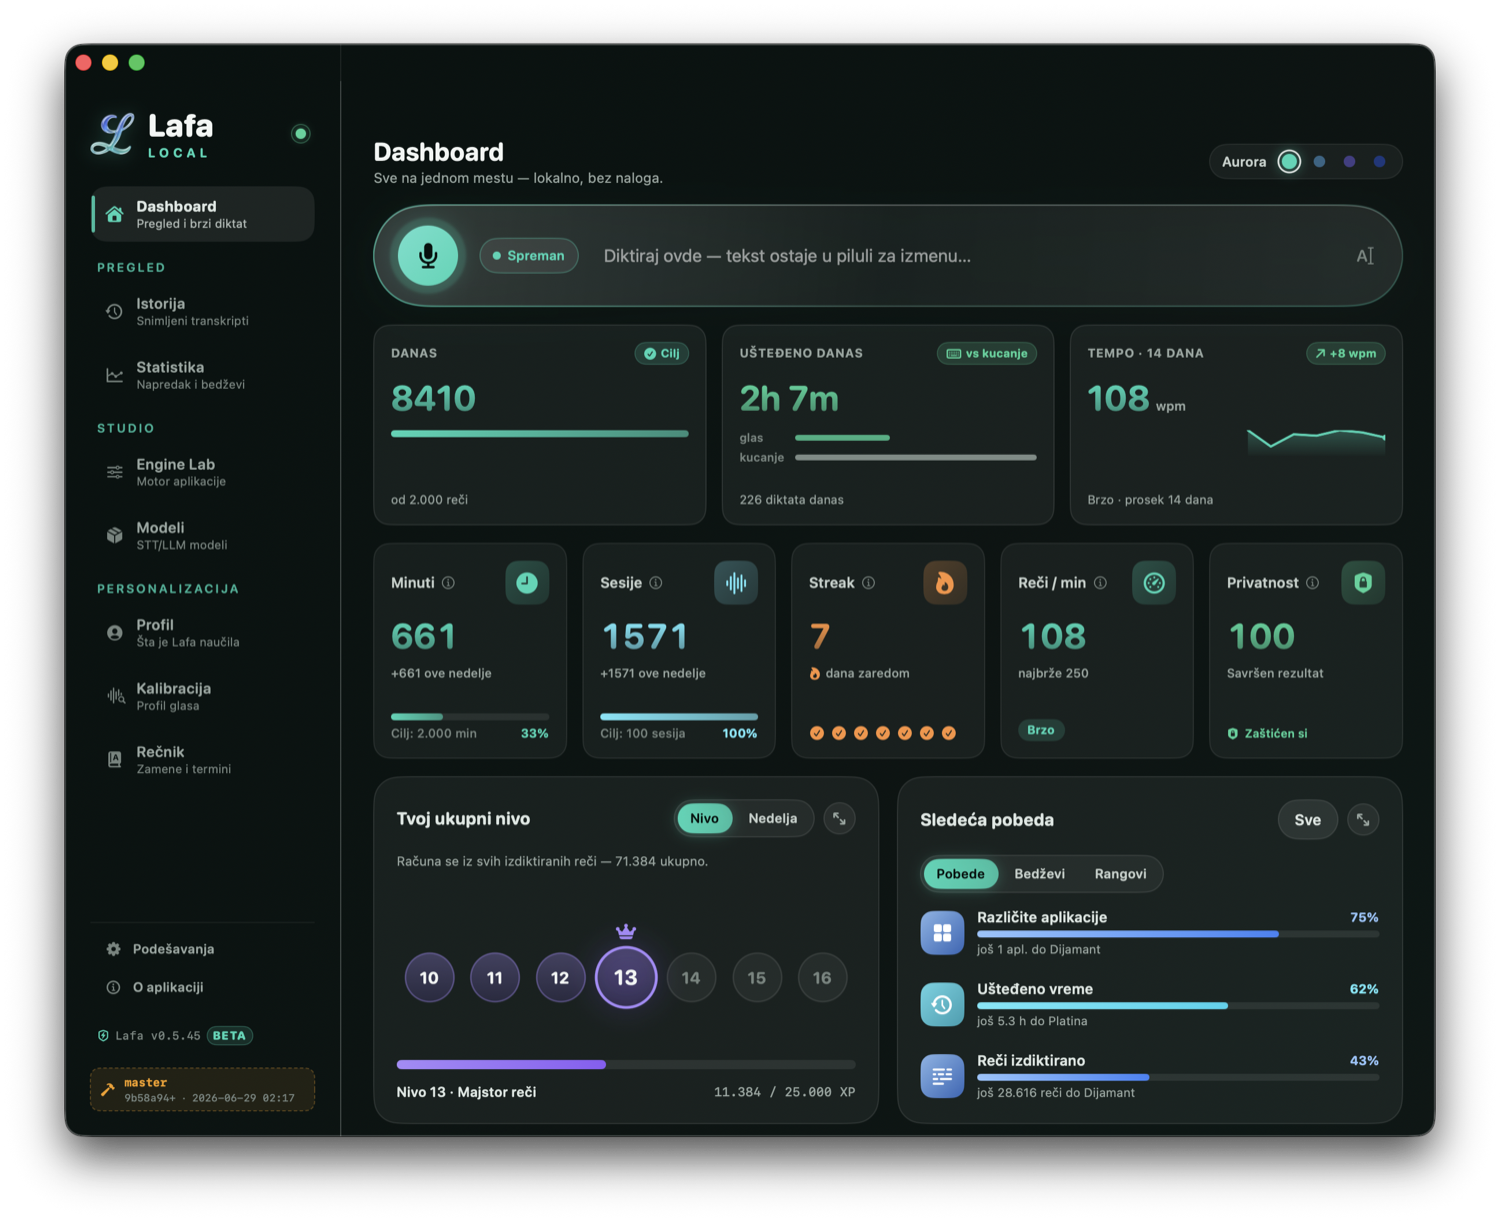Open the Sve filter in Sledeća pobeda

pos(1307,820)
